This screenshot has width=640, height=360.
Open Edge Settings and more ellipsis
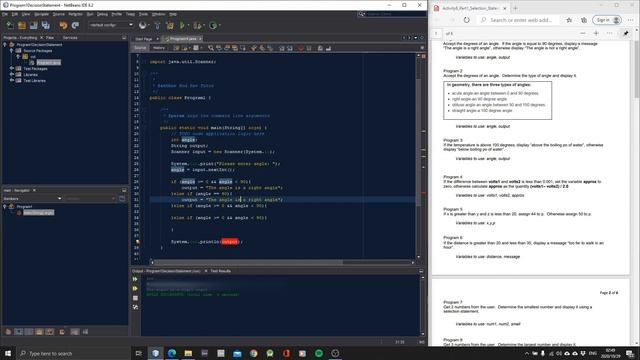coord(631,20)
